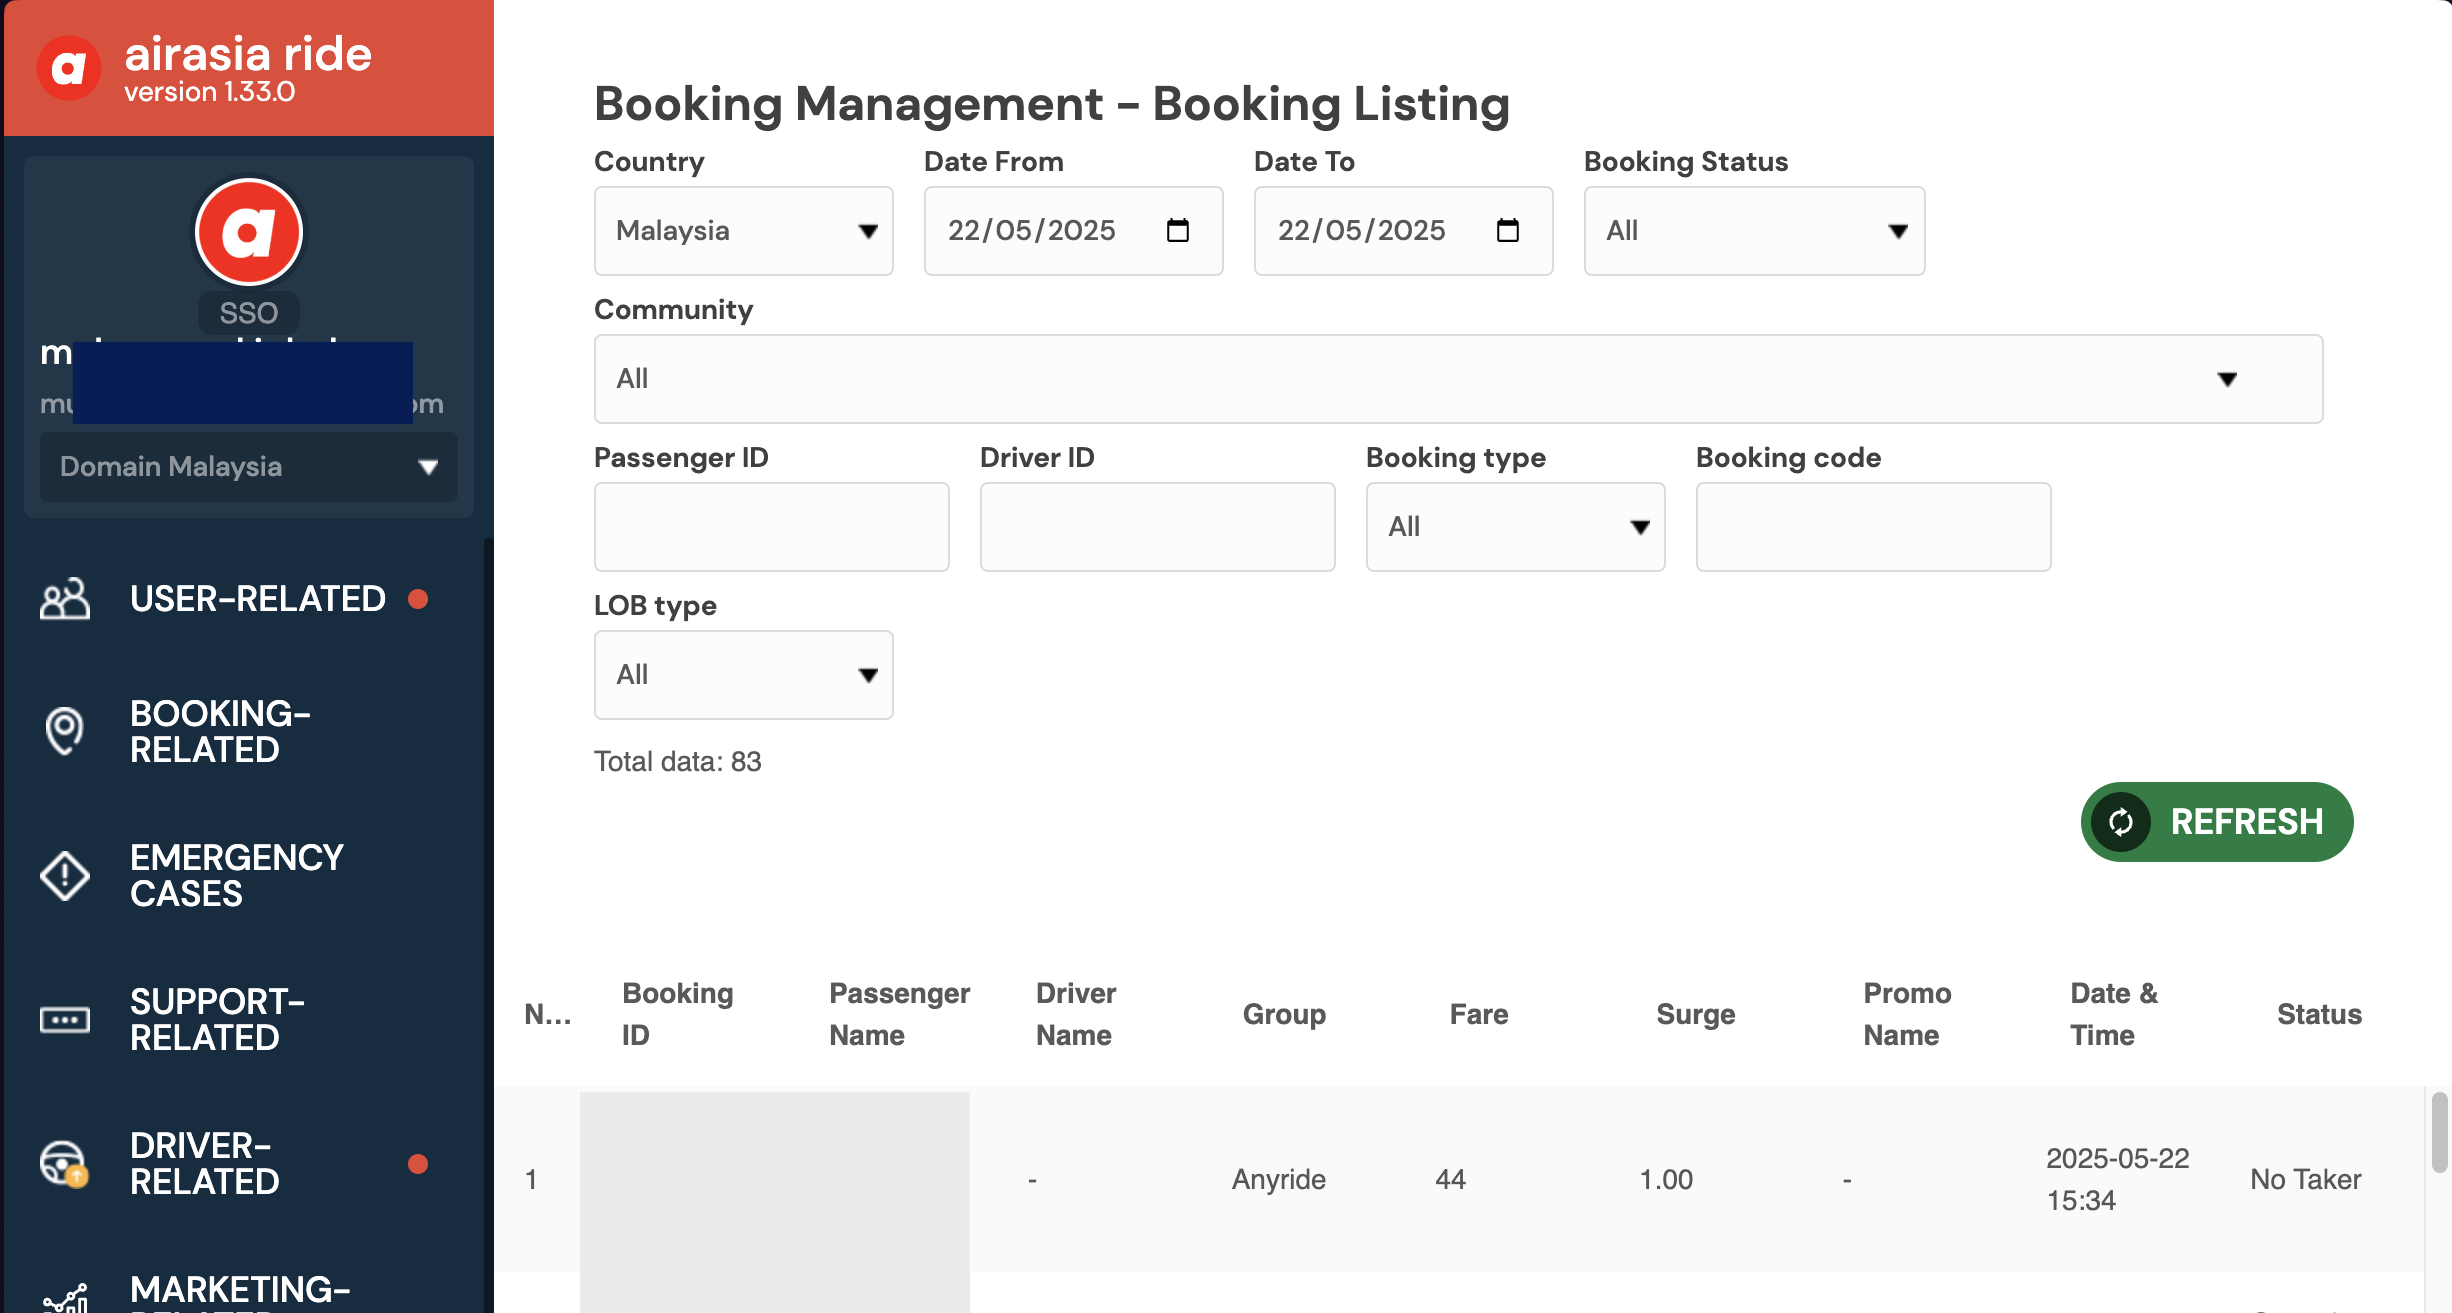This screenshot has height=1313, width=2452.
Task: Click the airasia ride logo icon
Action: coord(69,68)
